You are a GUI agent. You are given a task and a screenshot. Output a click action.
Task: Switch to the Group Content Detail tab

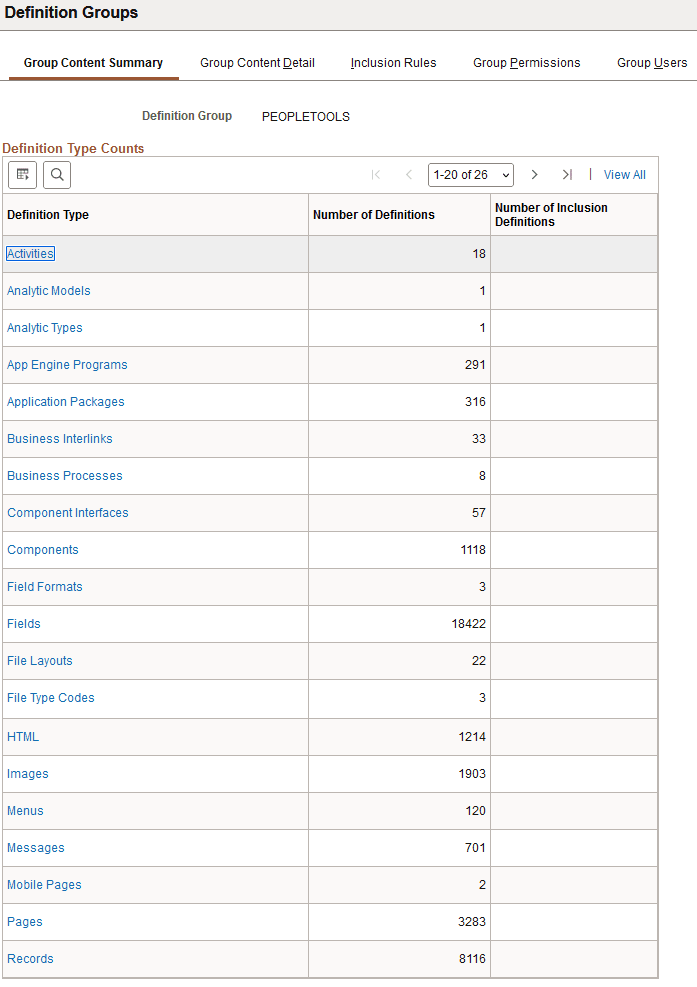click(x=257, y=62)
